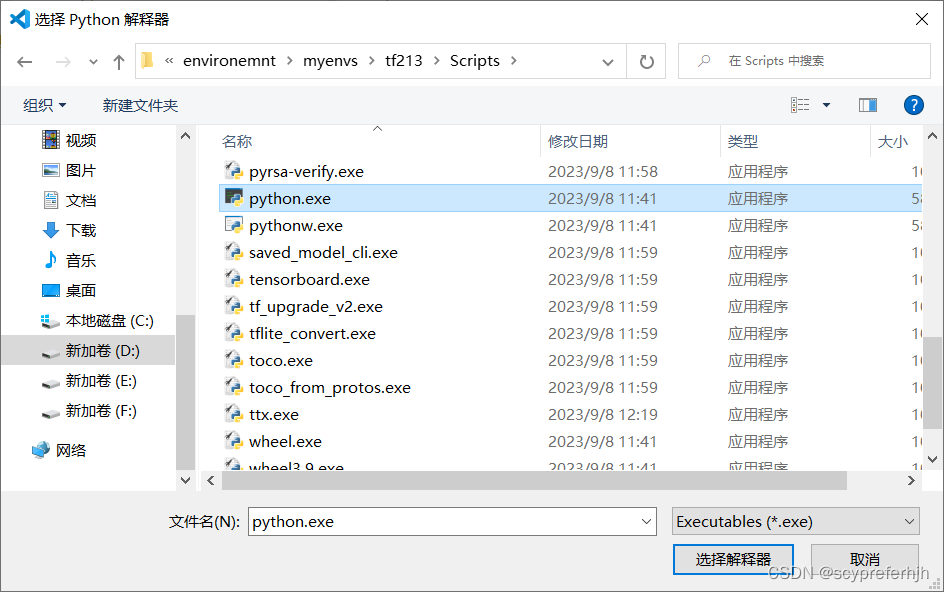Select pyrsa-verify.exe file

(306, 172)
